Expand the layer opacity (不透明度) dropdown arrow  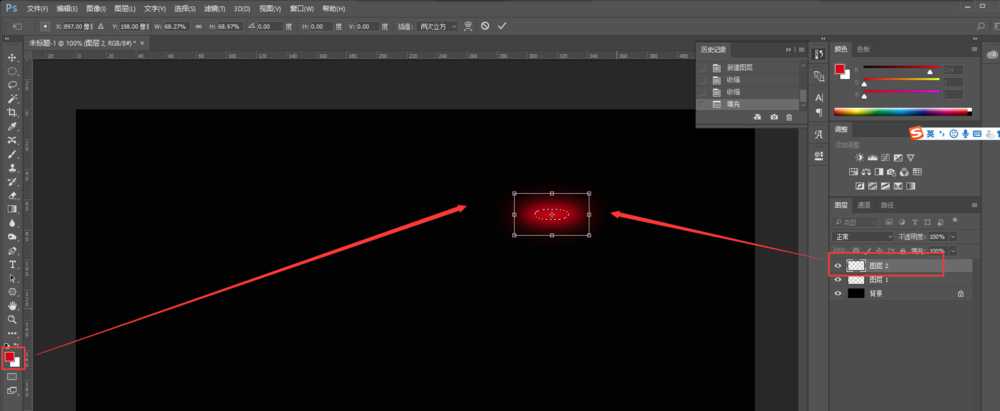[954, 236]
